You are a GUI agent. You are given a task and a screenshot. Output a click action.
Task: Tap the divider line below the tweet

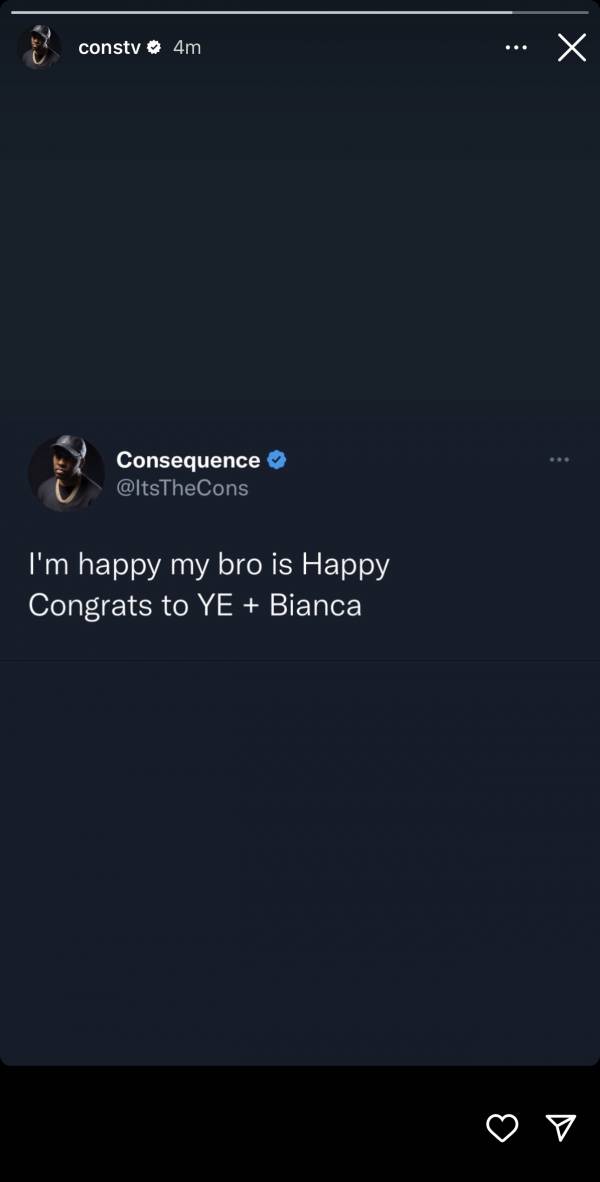pyautogui.click(x=300, y=660)
